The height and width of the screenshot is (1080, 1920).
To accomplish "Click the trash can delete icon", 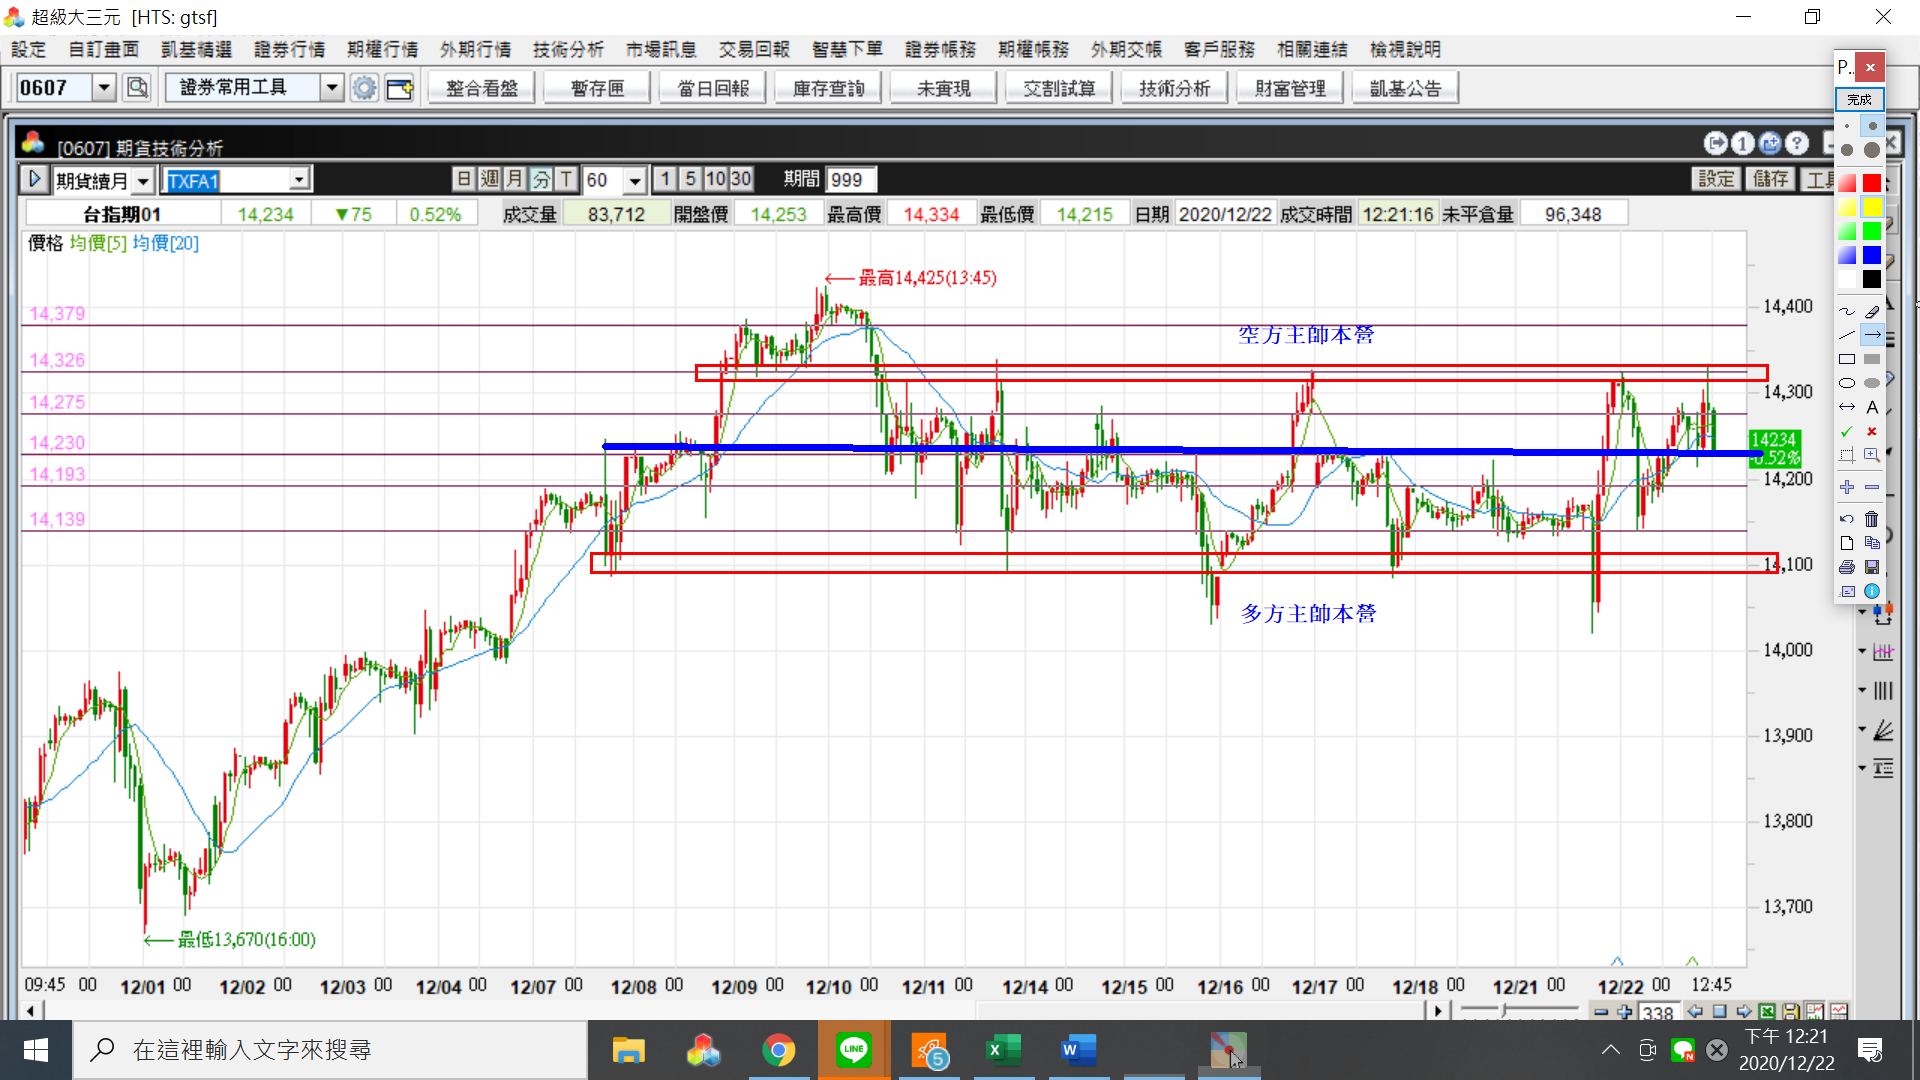I will click(1872, 518).
